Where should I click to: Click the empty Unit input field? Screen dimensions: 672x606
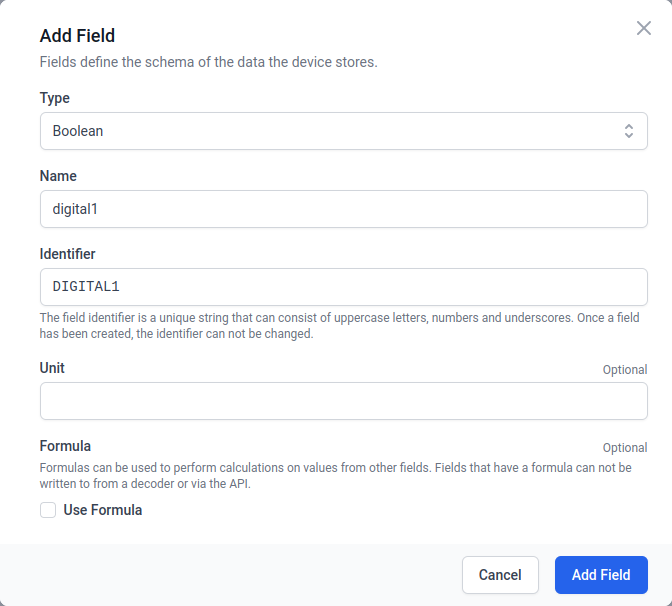[343, 401]
